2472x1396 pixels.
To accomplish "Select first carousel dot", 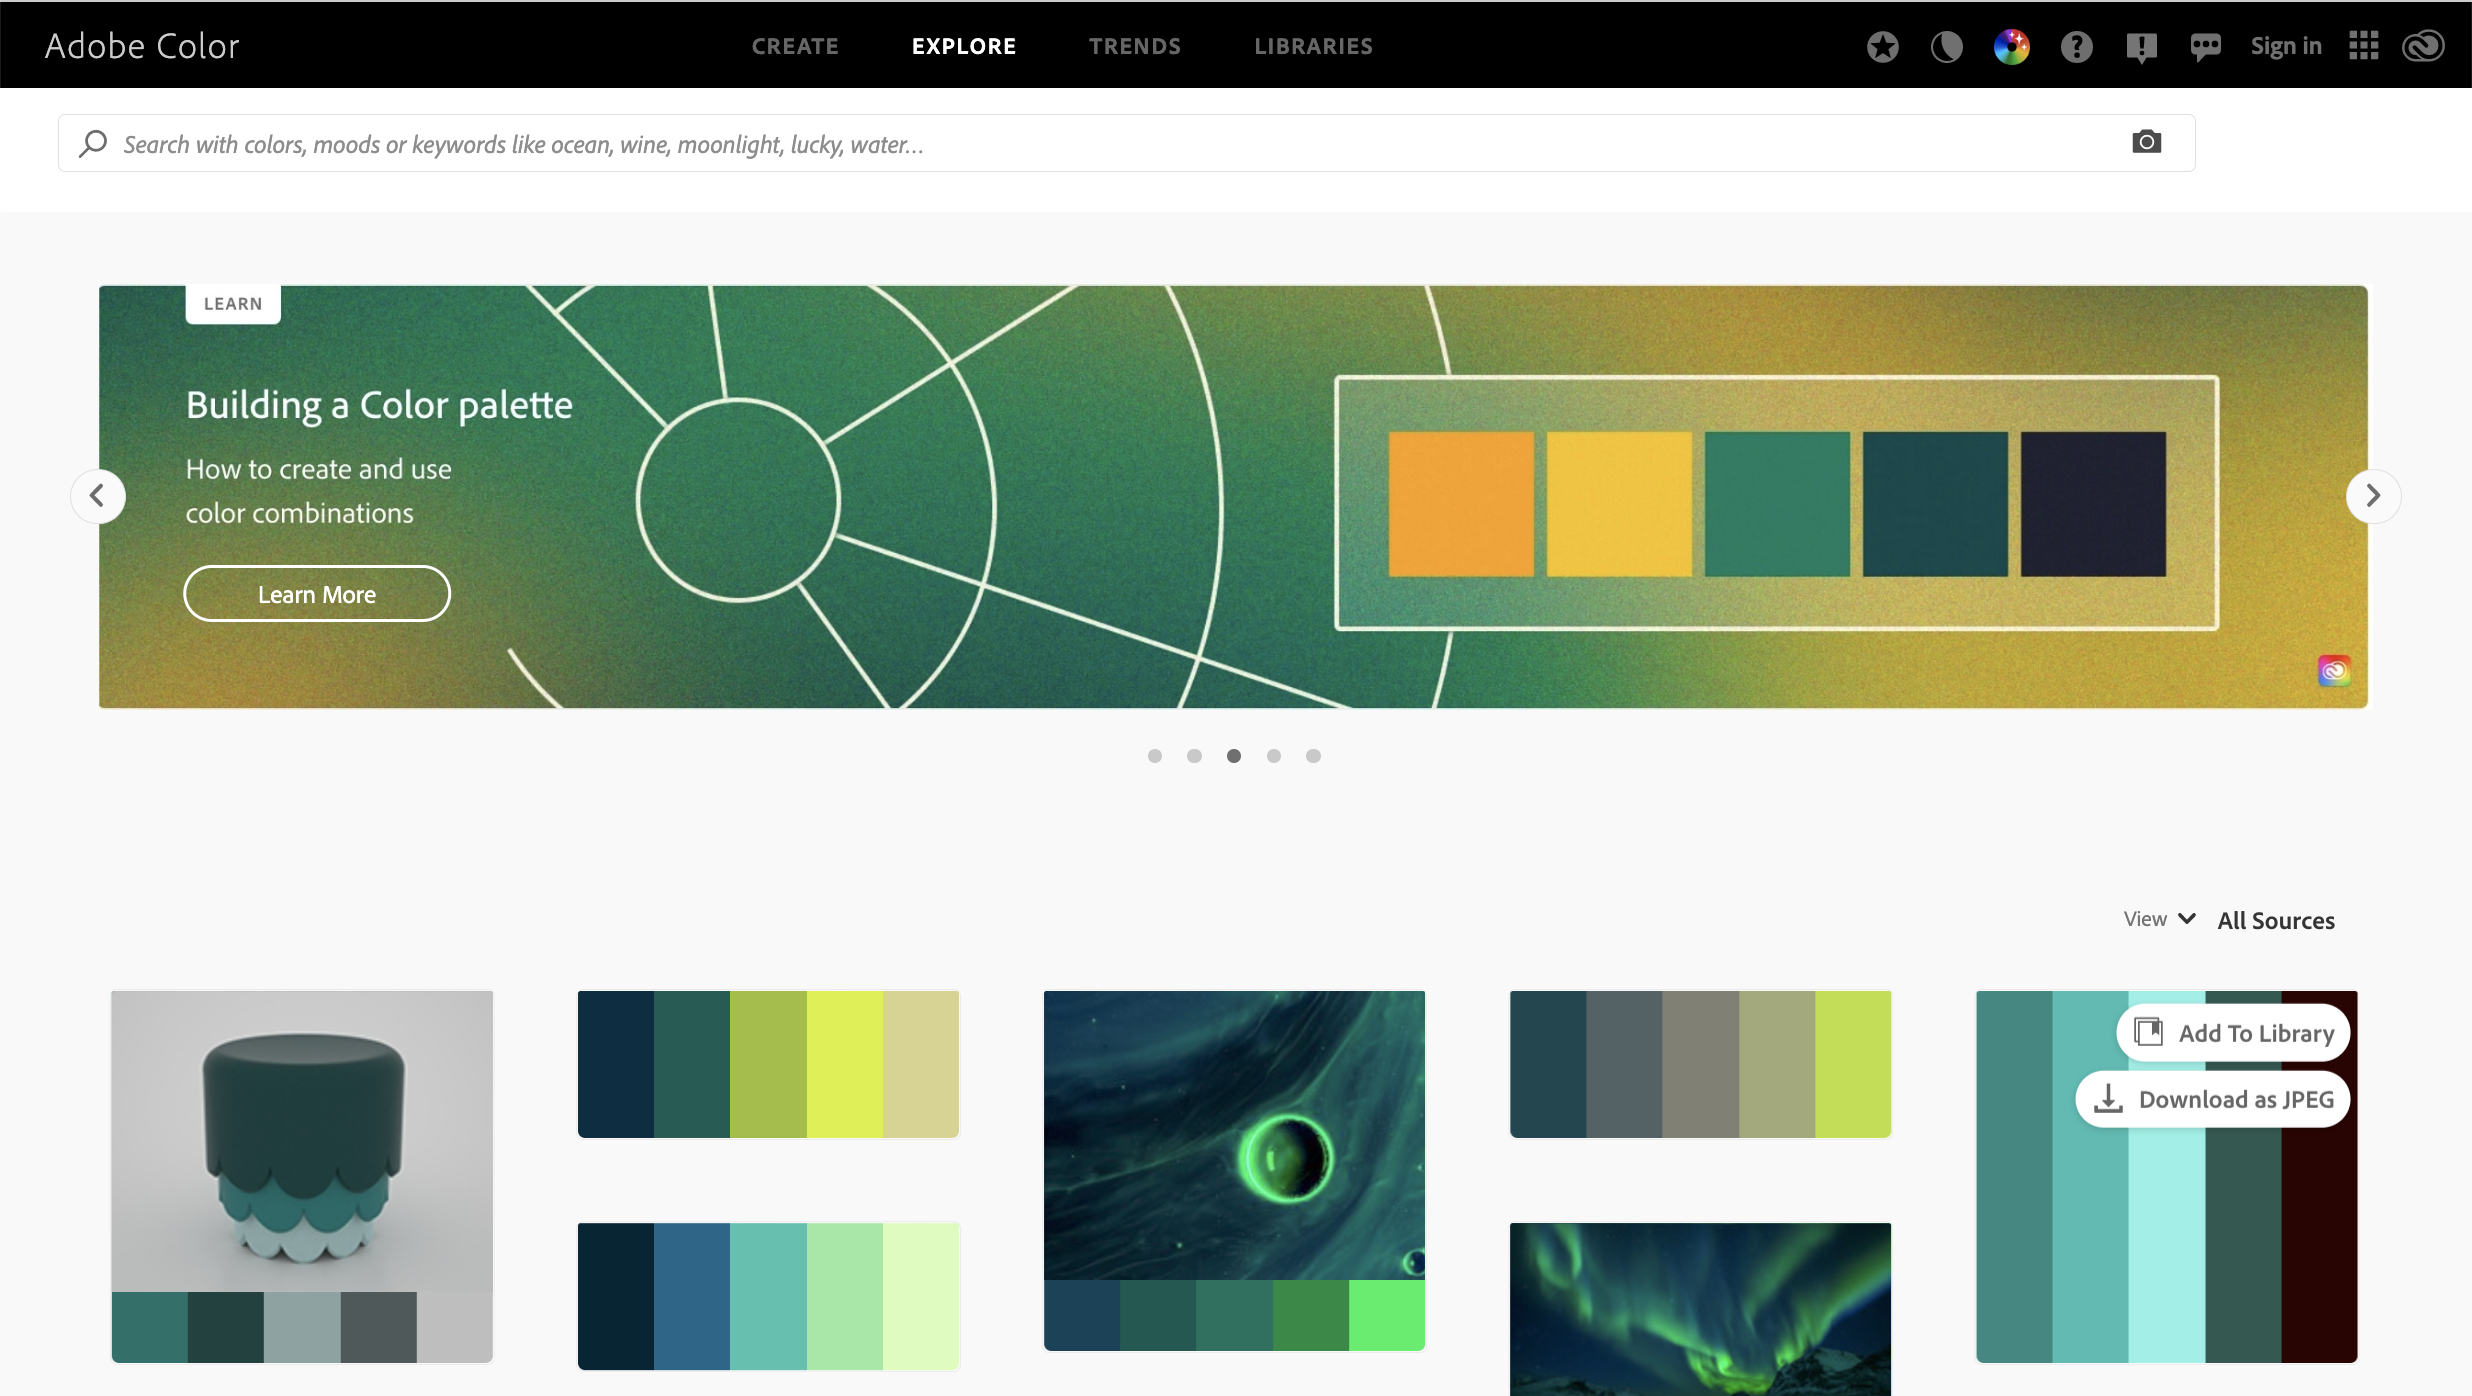I will click(x=1155, y=756).
